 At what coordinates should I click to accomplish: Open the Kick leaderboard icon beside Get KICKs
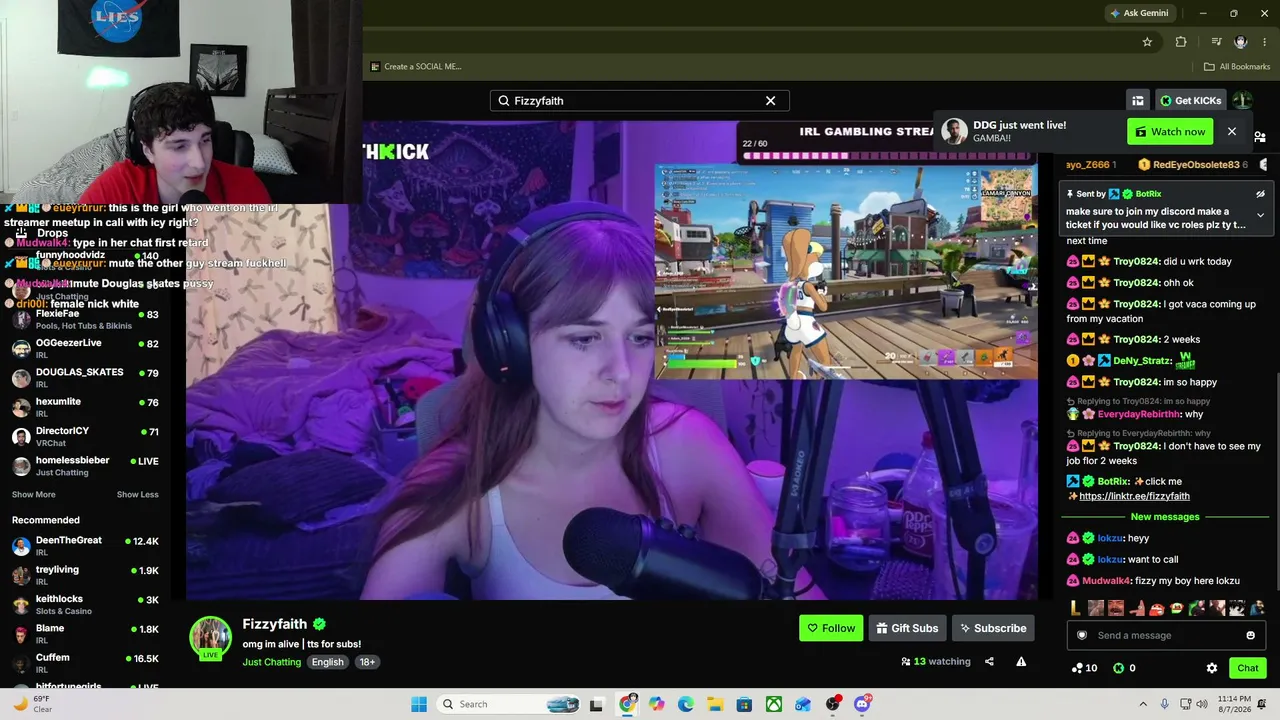click(1138, 101)
